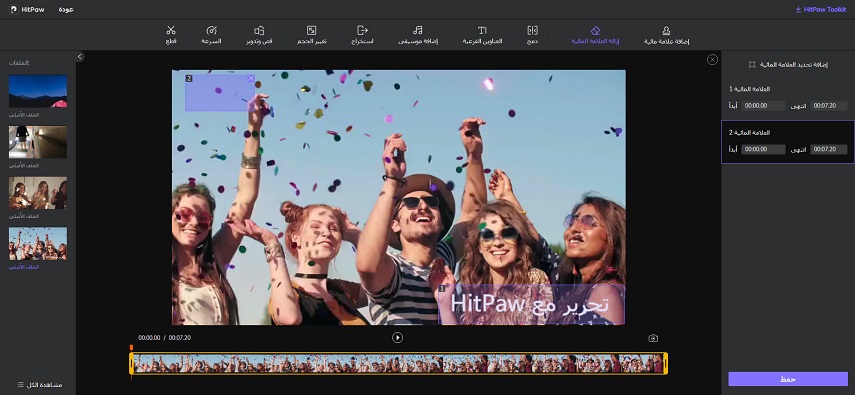Select the mountain night sky thumbnail
Screen dimensions: 855x395
pos(38,91)
